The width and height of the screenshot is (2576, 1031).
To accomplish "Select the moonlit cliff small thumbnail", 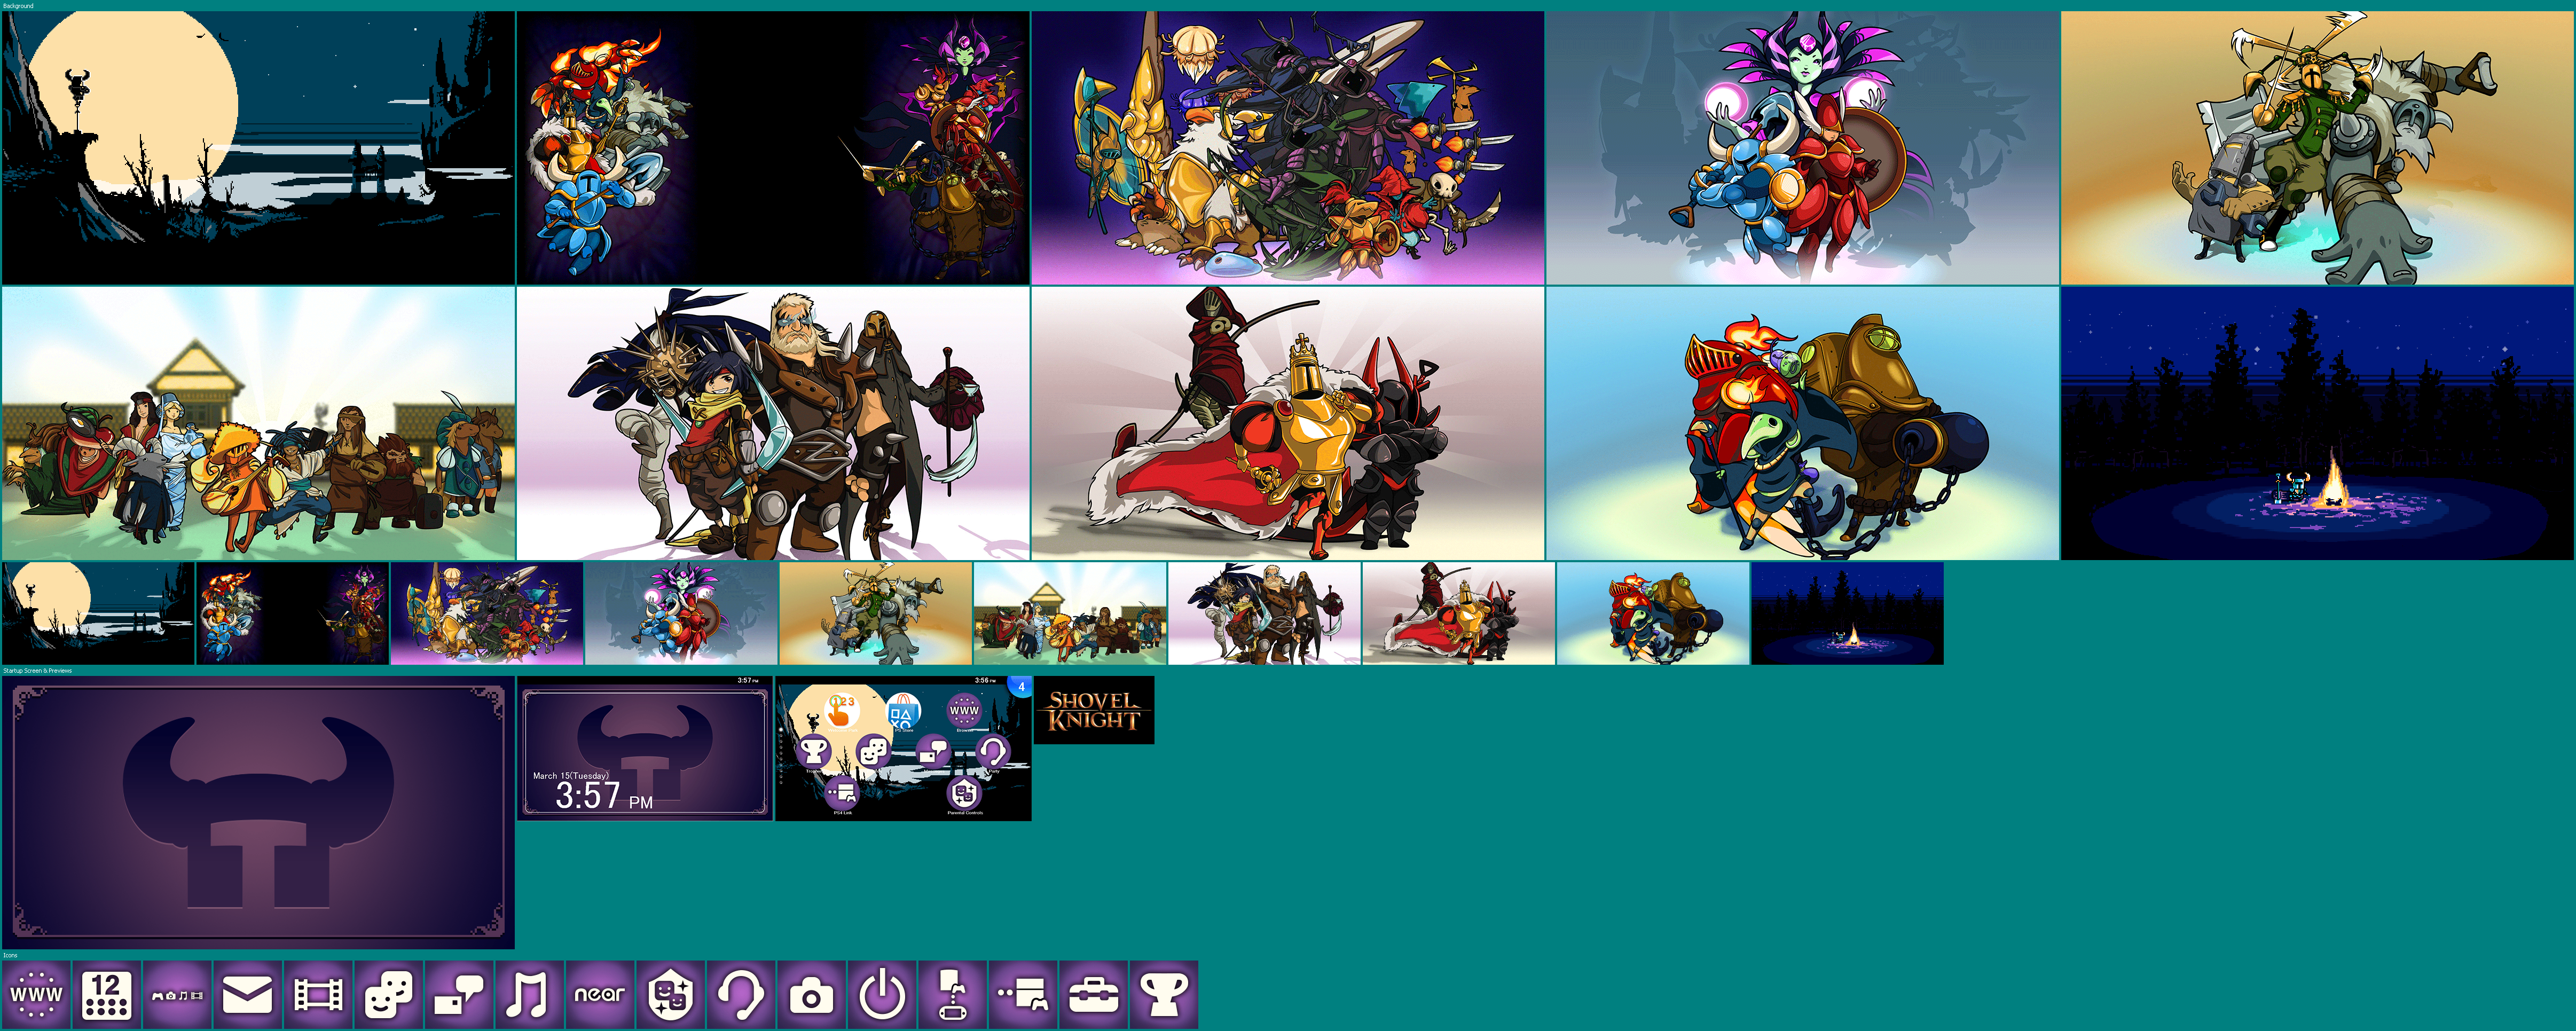I will 98,613.
